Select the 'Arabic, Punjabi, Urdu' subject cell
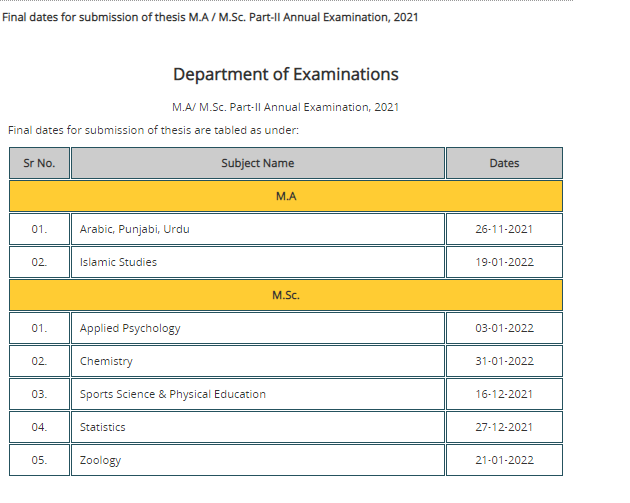 click(258, 229)
